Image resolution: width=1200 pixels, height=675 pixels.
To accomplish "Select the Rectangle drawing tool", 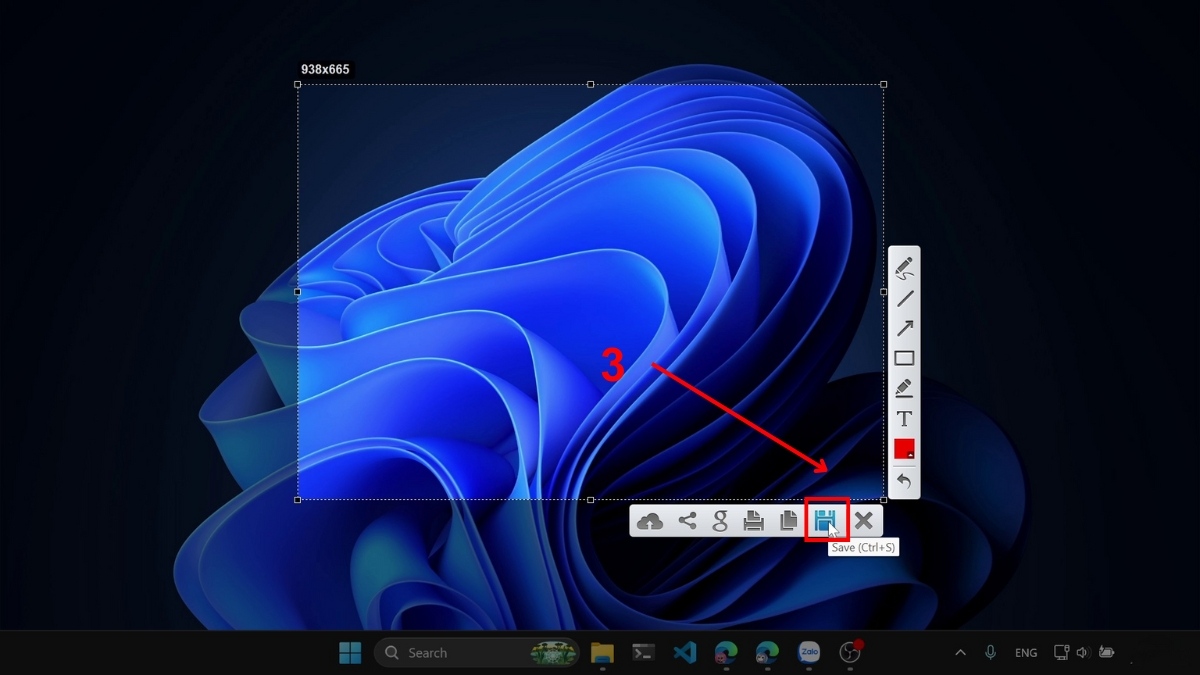I will pyautogui.click(x=904, y=358).
